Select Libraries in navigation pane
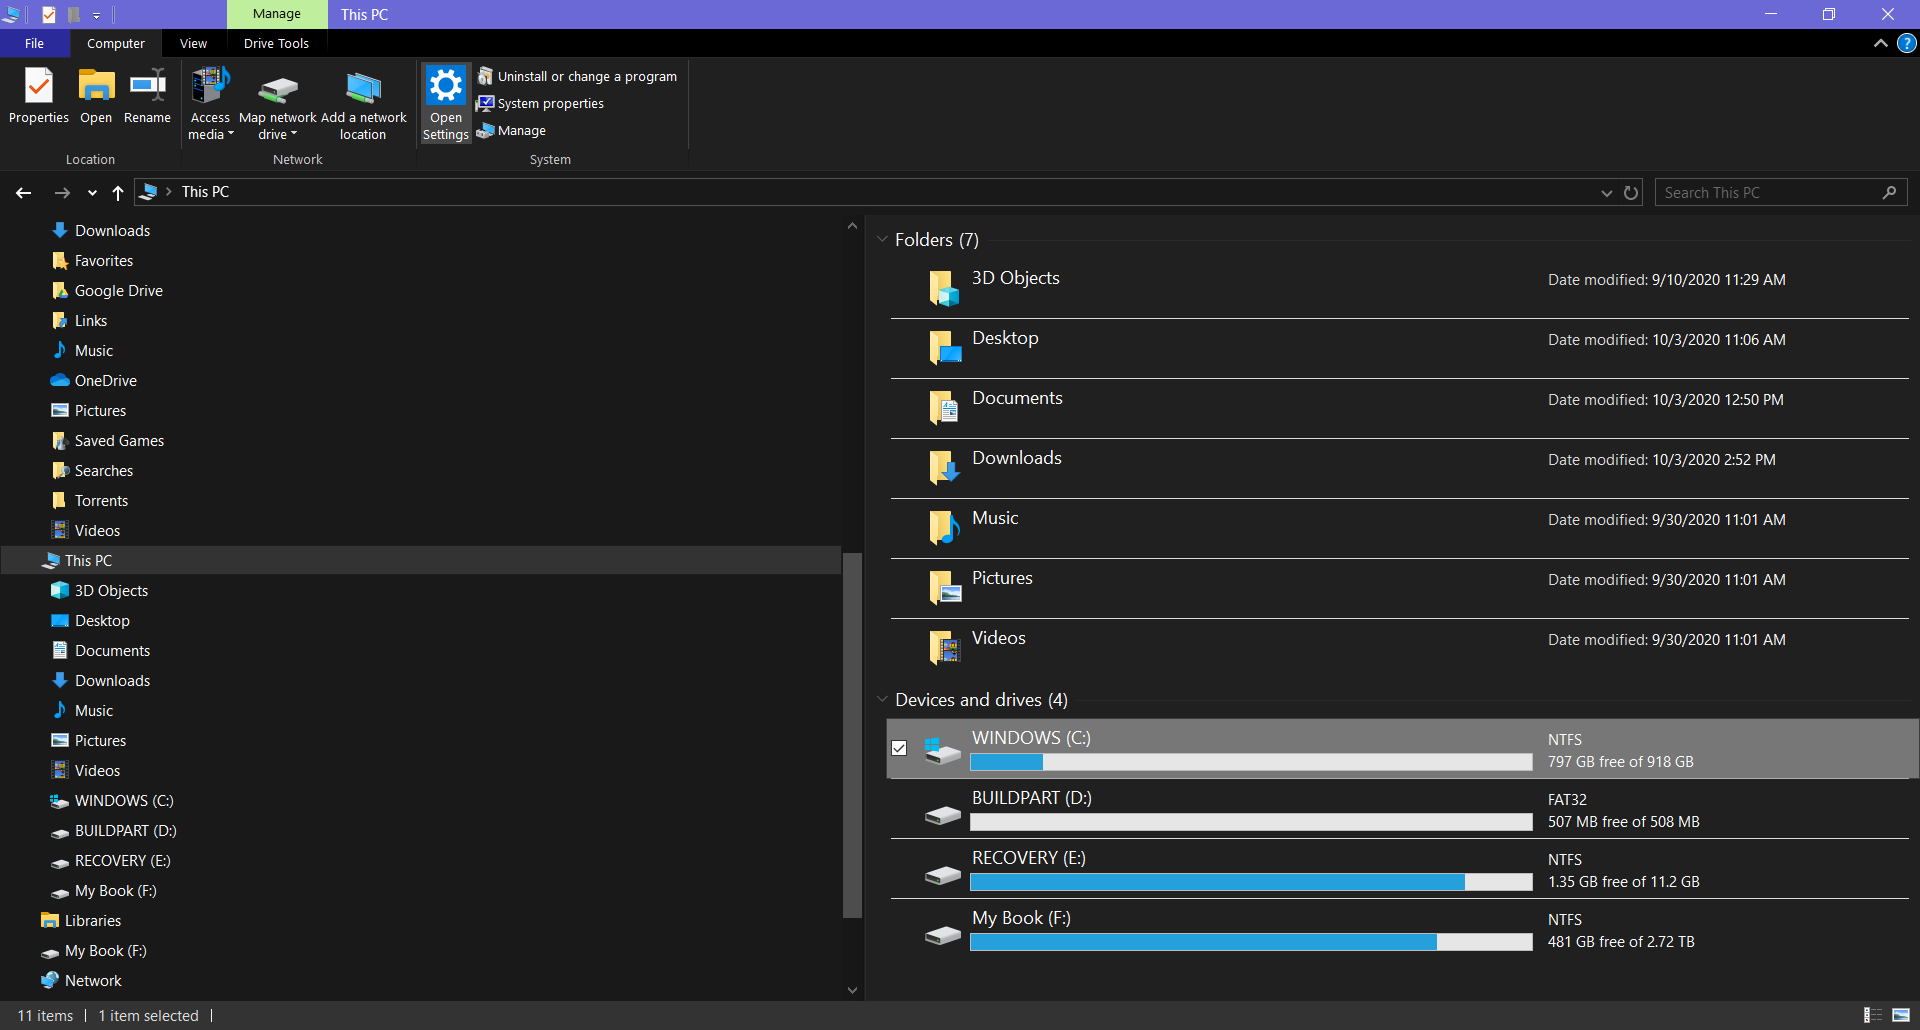The image size is (1920, 1030). 93,921
